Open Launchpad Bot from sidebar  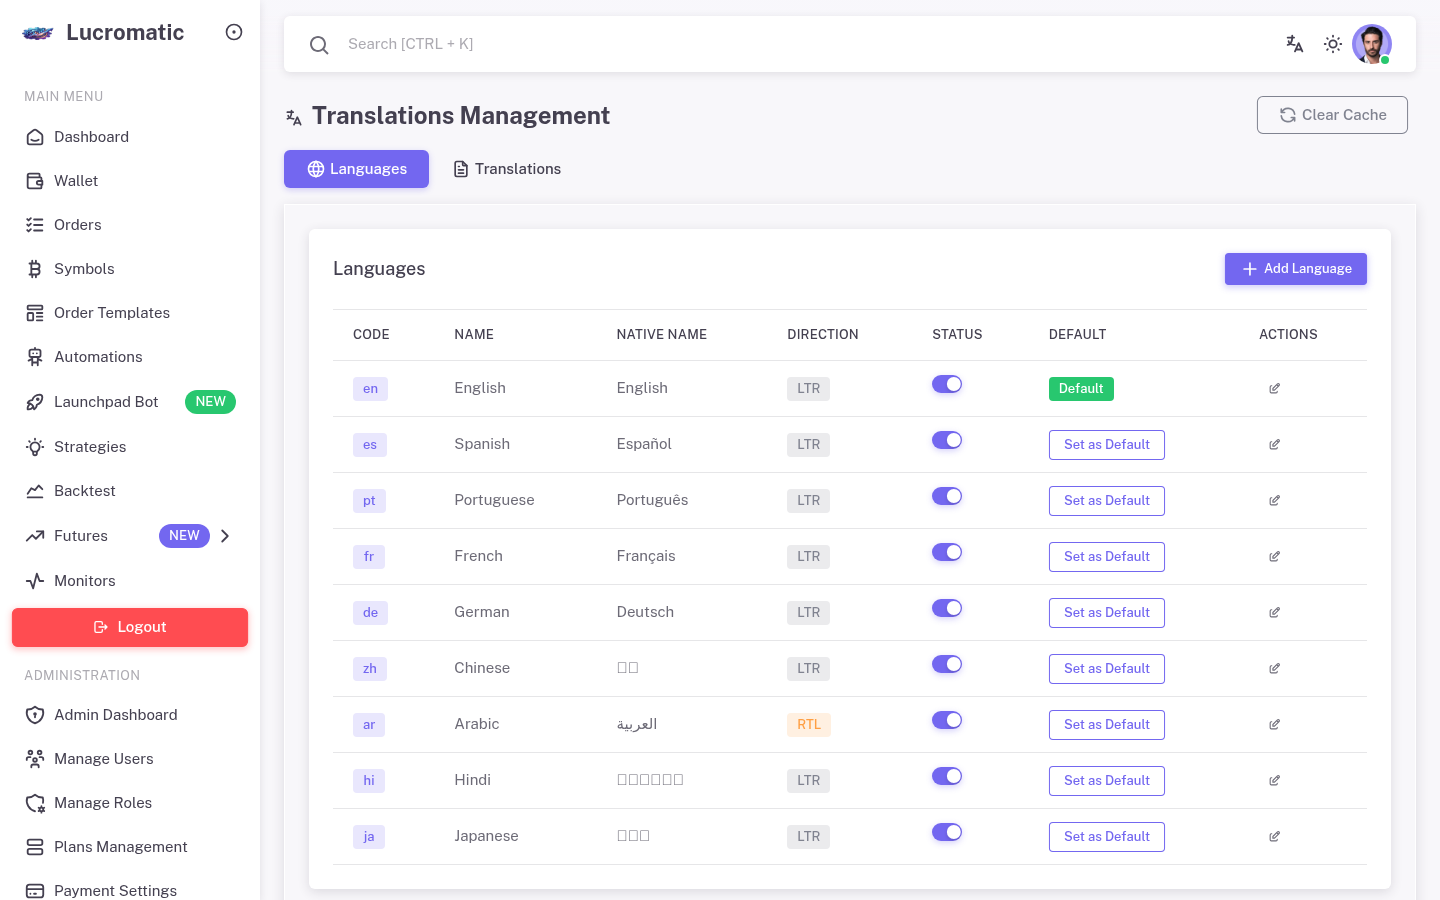coord(106,402)
